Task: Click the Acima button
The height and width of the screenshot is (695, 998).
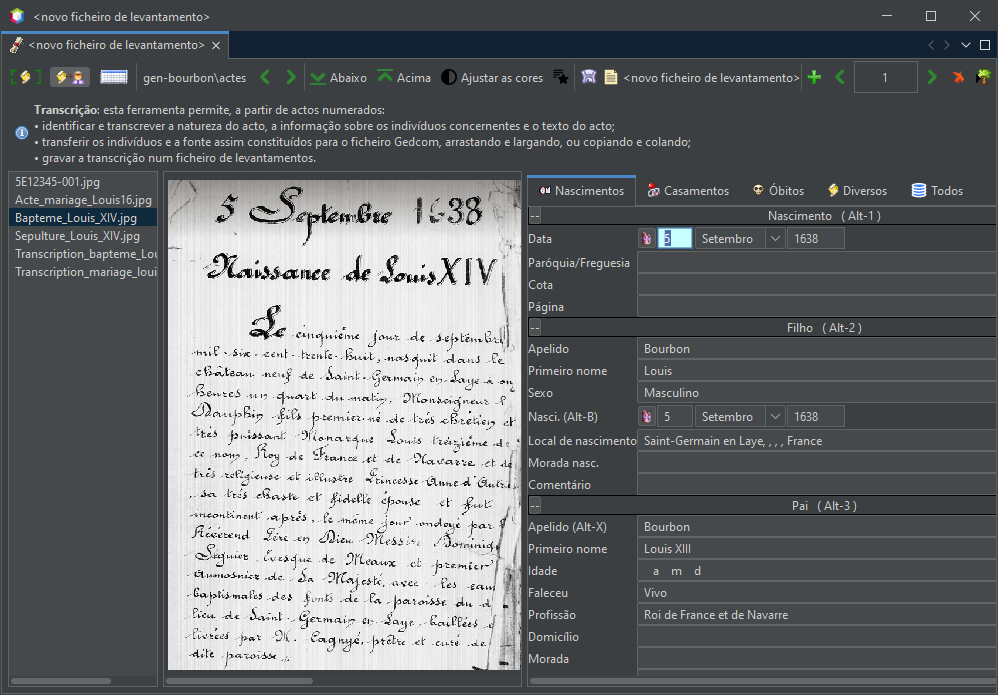Action: tap(404, 78)
